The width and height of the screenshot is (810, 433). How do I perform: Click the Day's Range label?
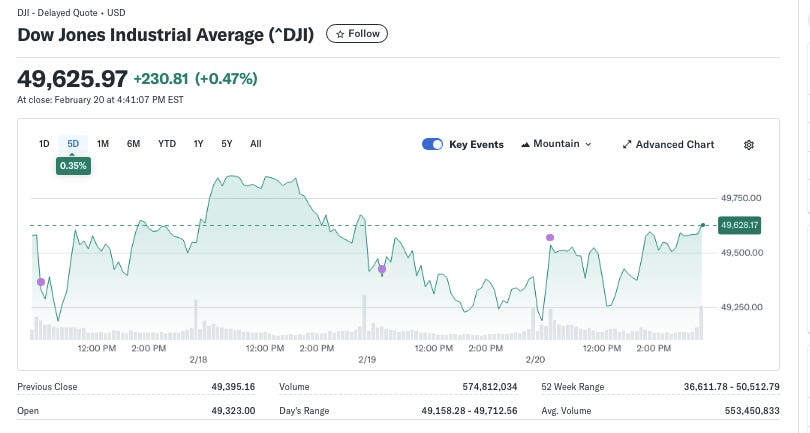point(304,411)
